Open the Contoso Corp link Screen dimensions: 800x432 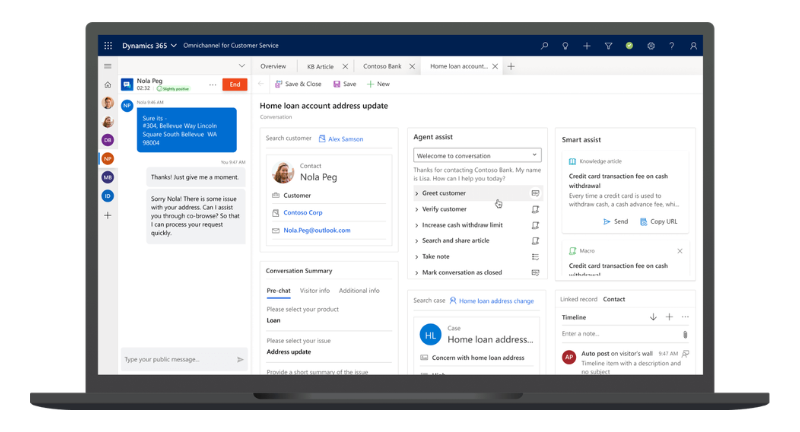(303, 213)
